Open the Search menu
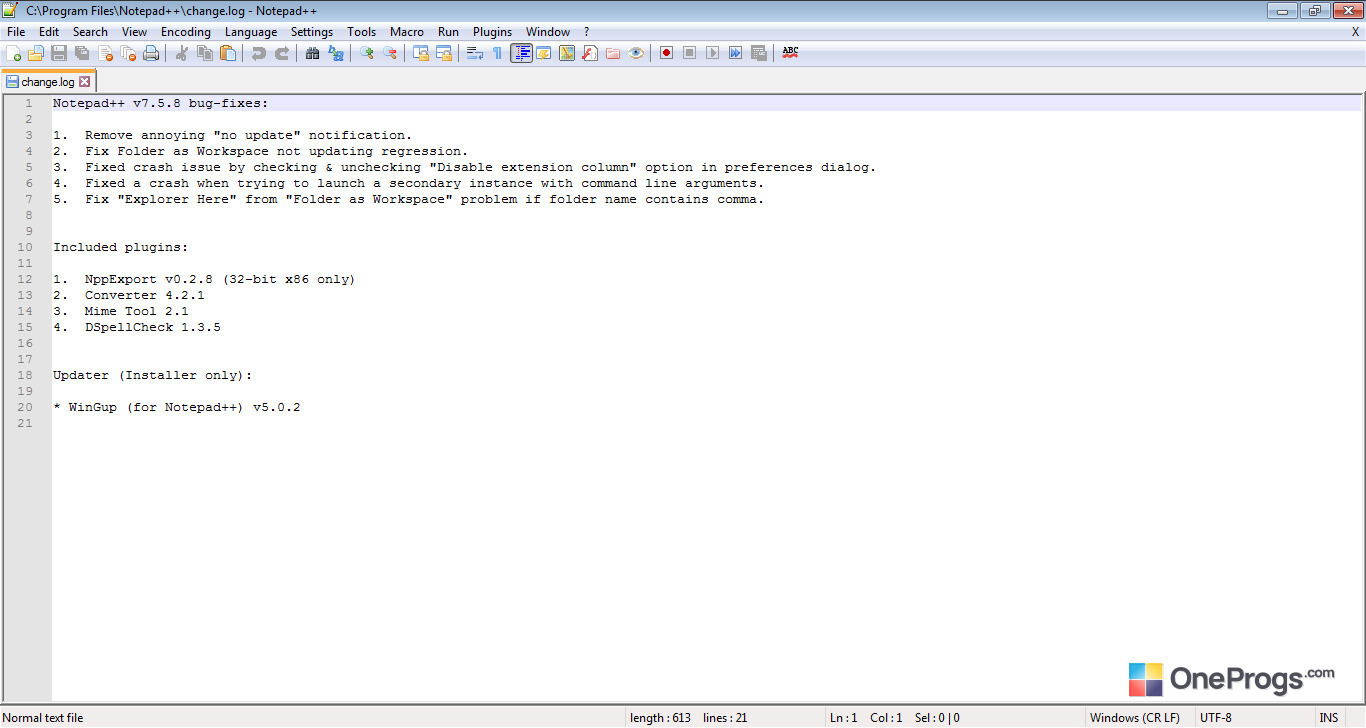The height and width of the screenshot is (728, 1366). (x=90, y=32)
